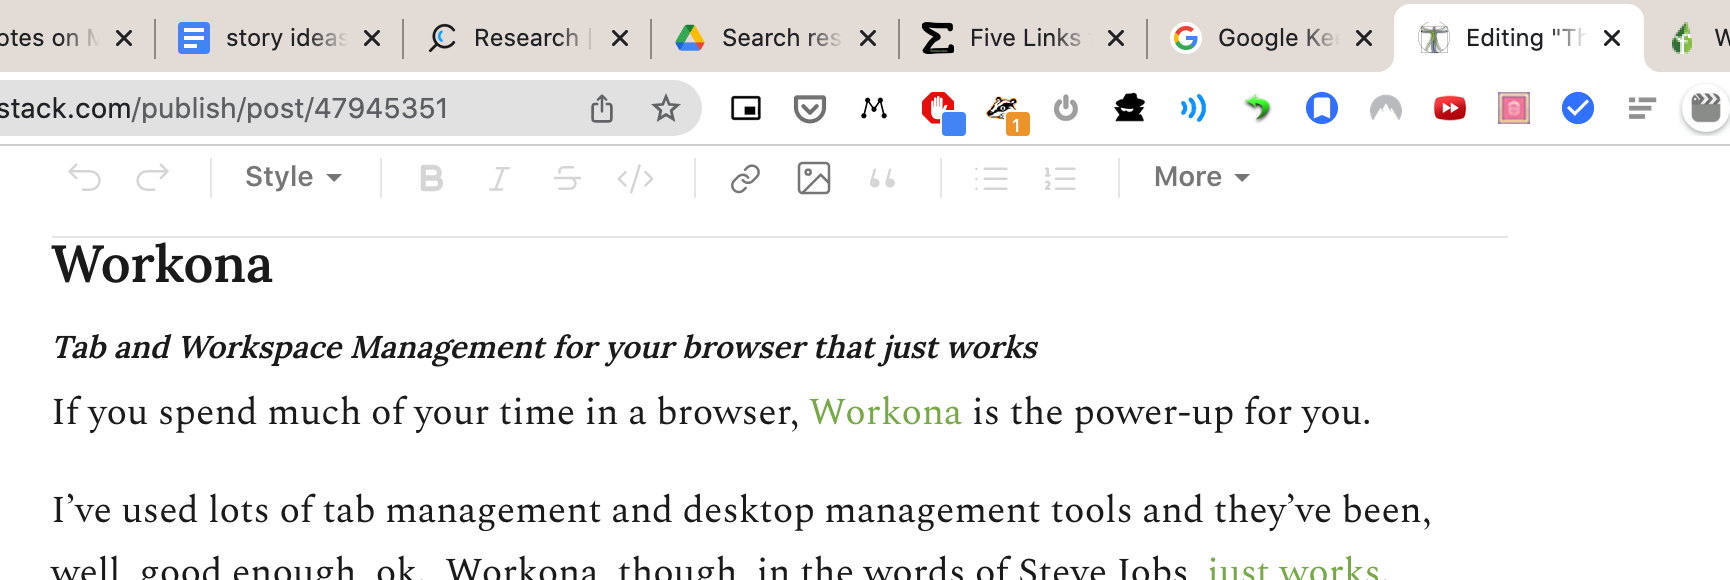Save page with the Pocket extension
This screenshot has width=1730, height=580.
click(x=810, y=108)
